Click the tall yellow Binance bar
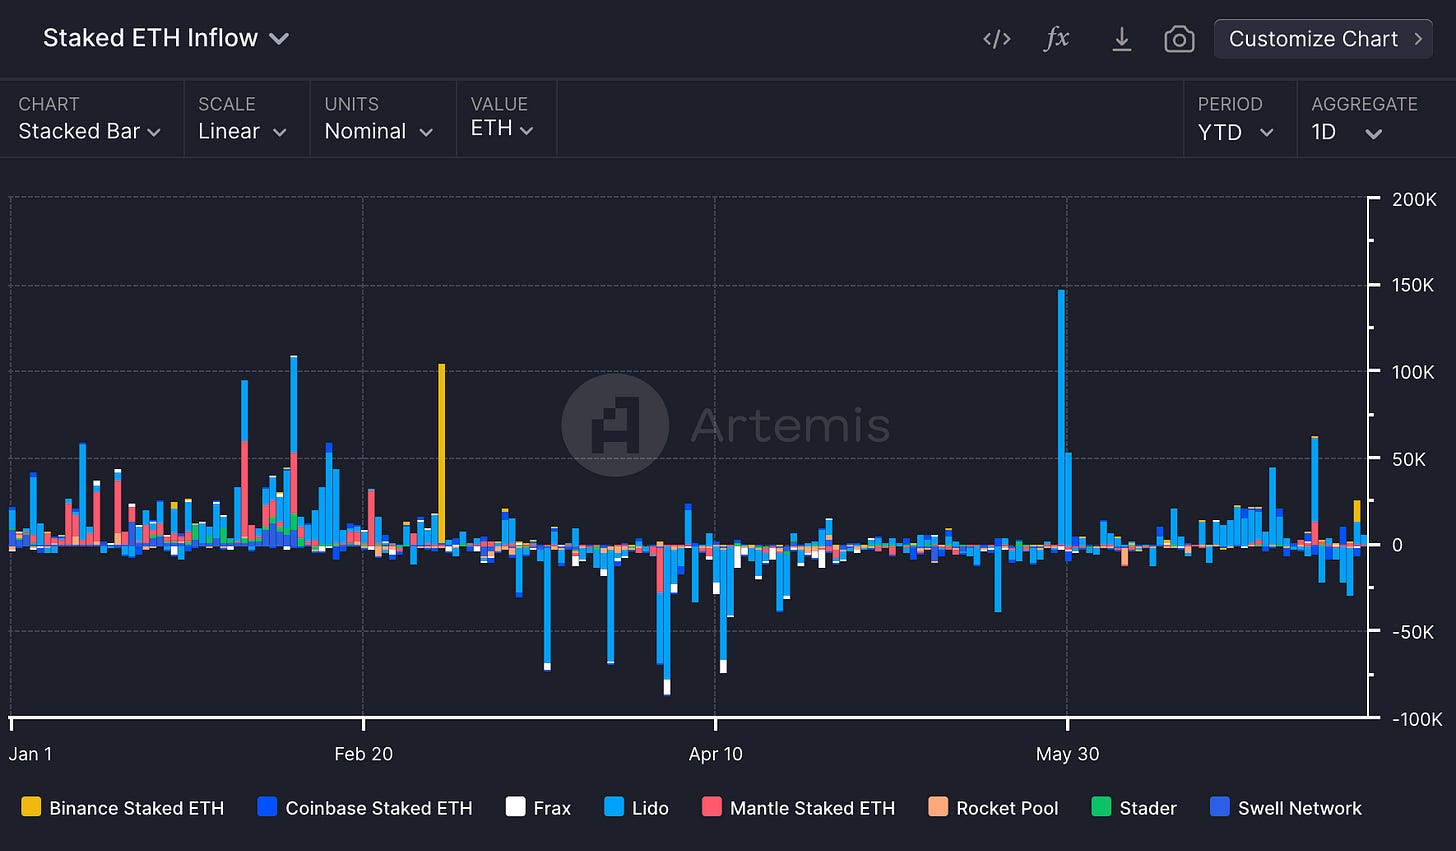Image resolution: width=1456 pixels, height=851 pixels. 441,454
